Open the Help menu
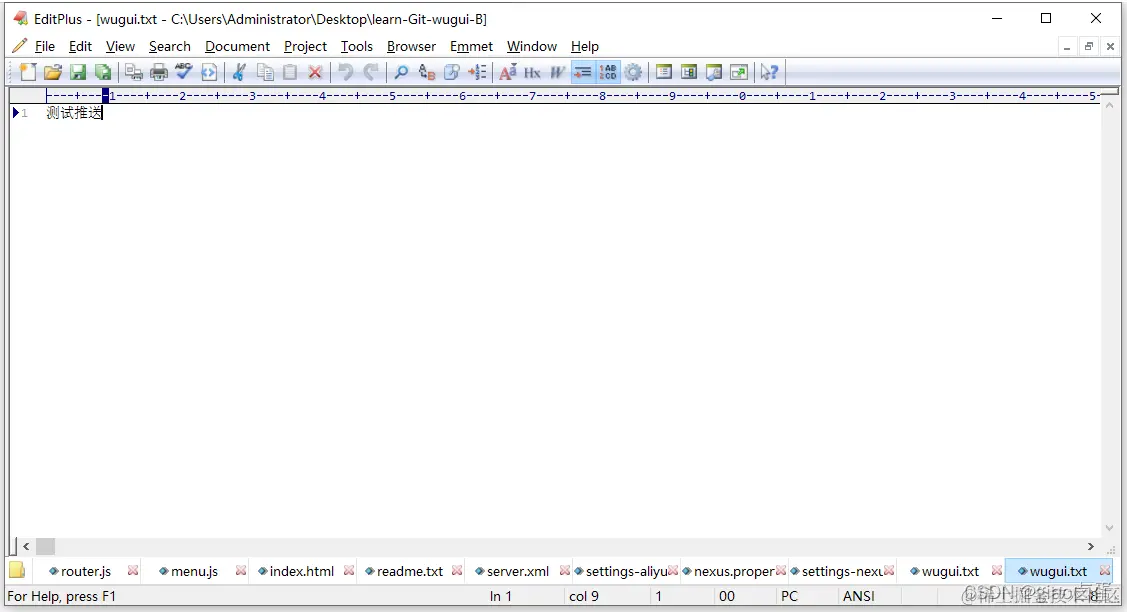 tap(585, 46)
